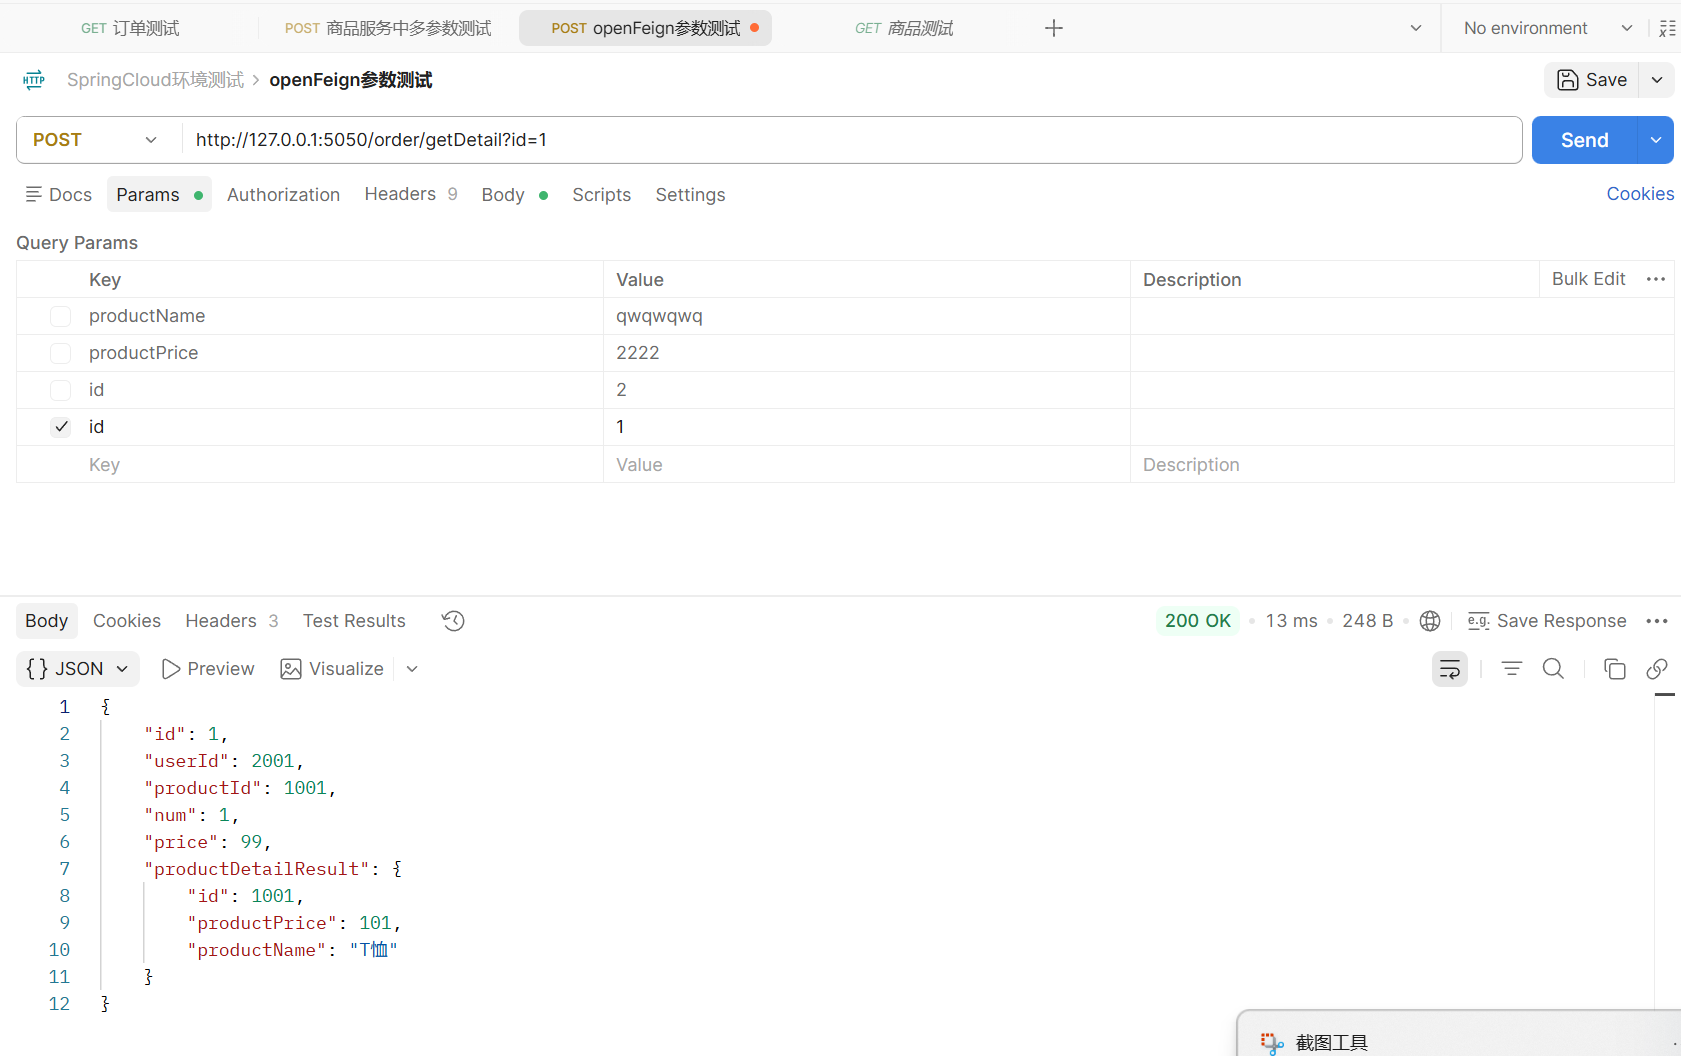Image resolution: width=1681 pixels, height=1056 pixels.
Task: Open new request tab with plus icon
Action: coord(1054,28)
